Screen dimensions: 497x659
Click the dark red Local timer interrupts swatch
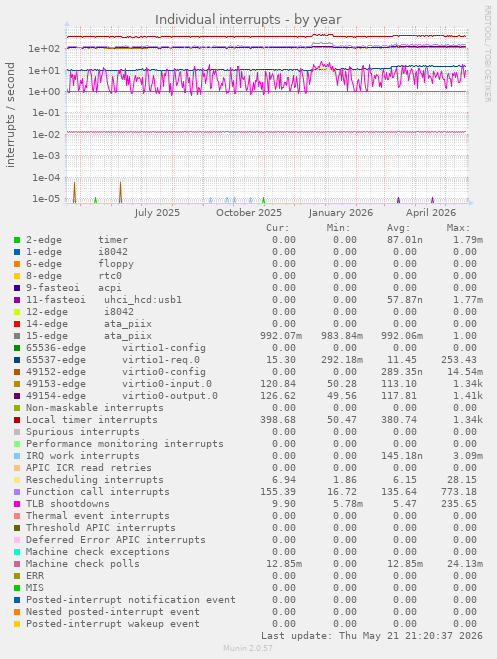click(x=17, y=420)
